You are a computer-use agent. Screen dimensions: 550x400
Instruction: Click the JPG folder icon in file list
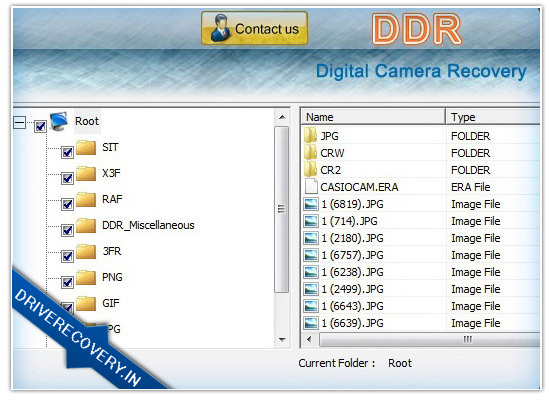(310, 135)
